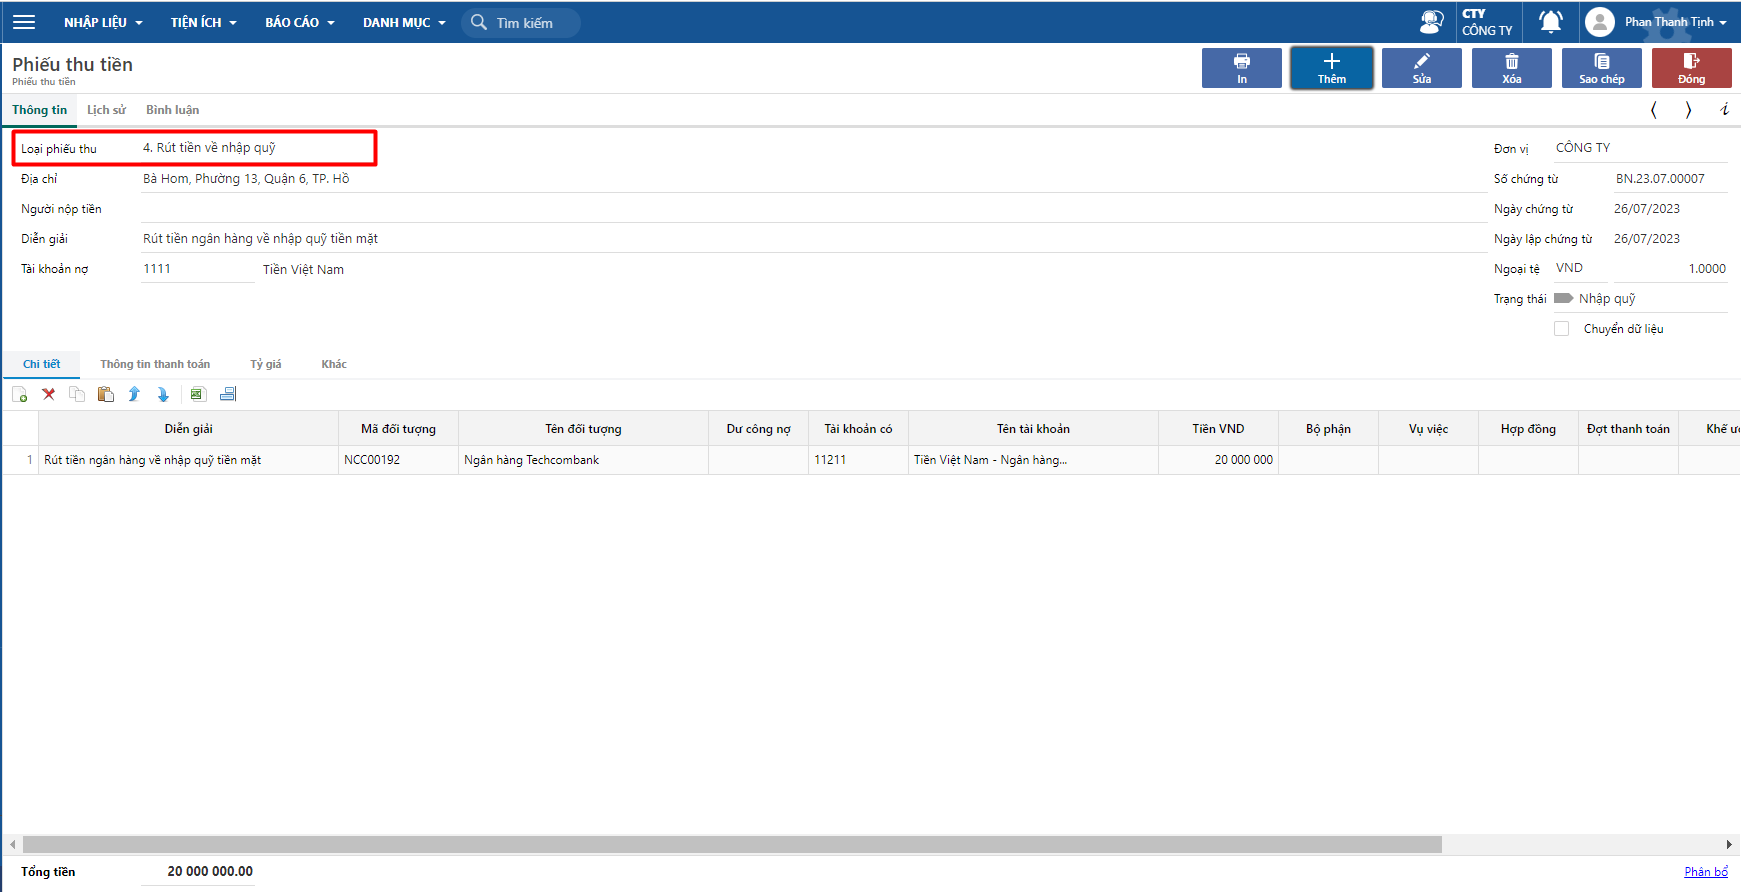Image resolution: width=1741 pixels, height=892 pixels.
Task: Open the BÁO CÁO dropdown menu
Action: click(x=299, y=22)
